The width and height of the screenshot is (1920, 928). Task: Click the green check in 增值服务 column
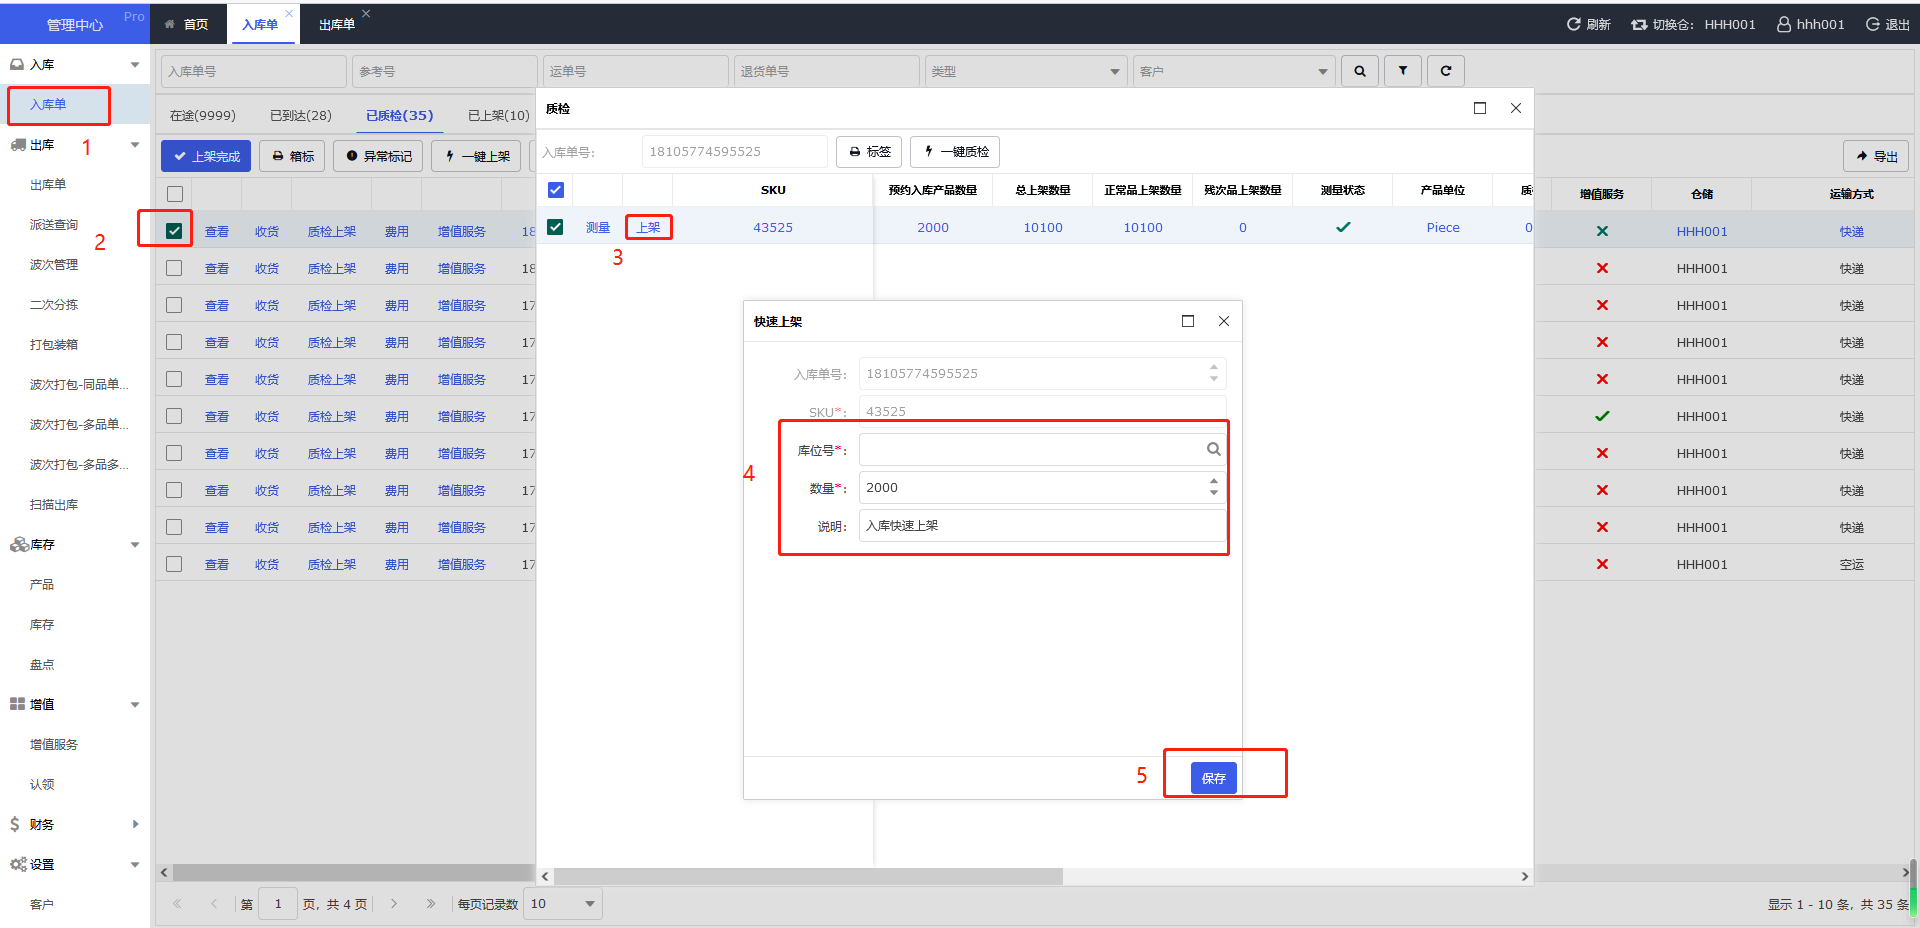pyautogui.click(x=1602, y=416)
